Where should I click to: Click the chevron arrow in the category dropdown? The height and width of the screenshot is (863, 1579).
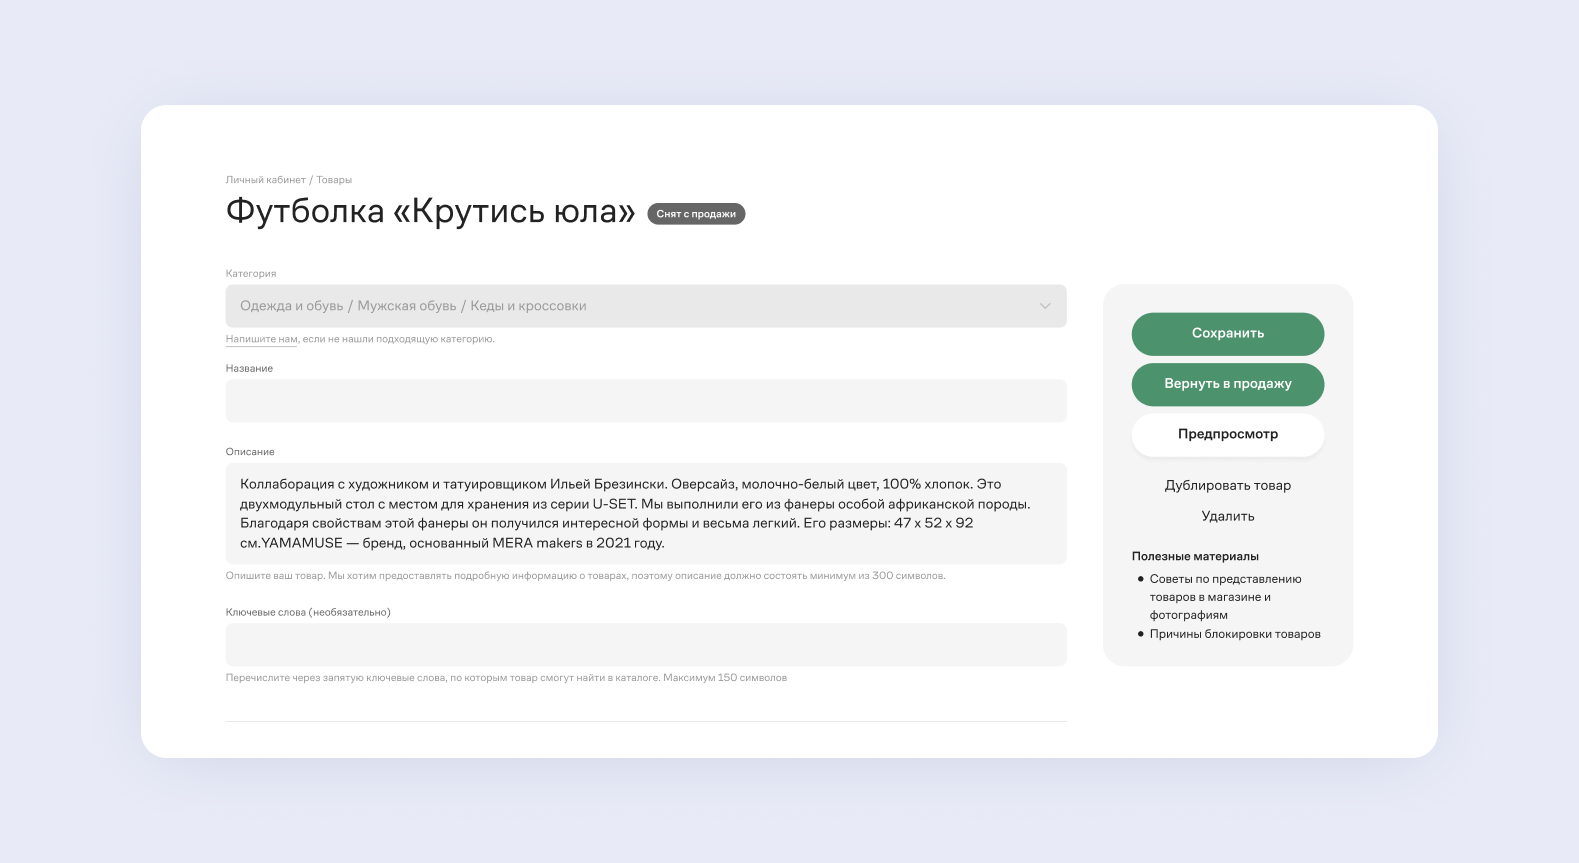tap(1044, 306)
